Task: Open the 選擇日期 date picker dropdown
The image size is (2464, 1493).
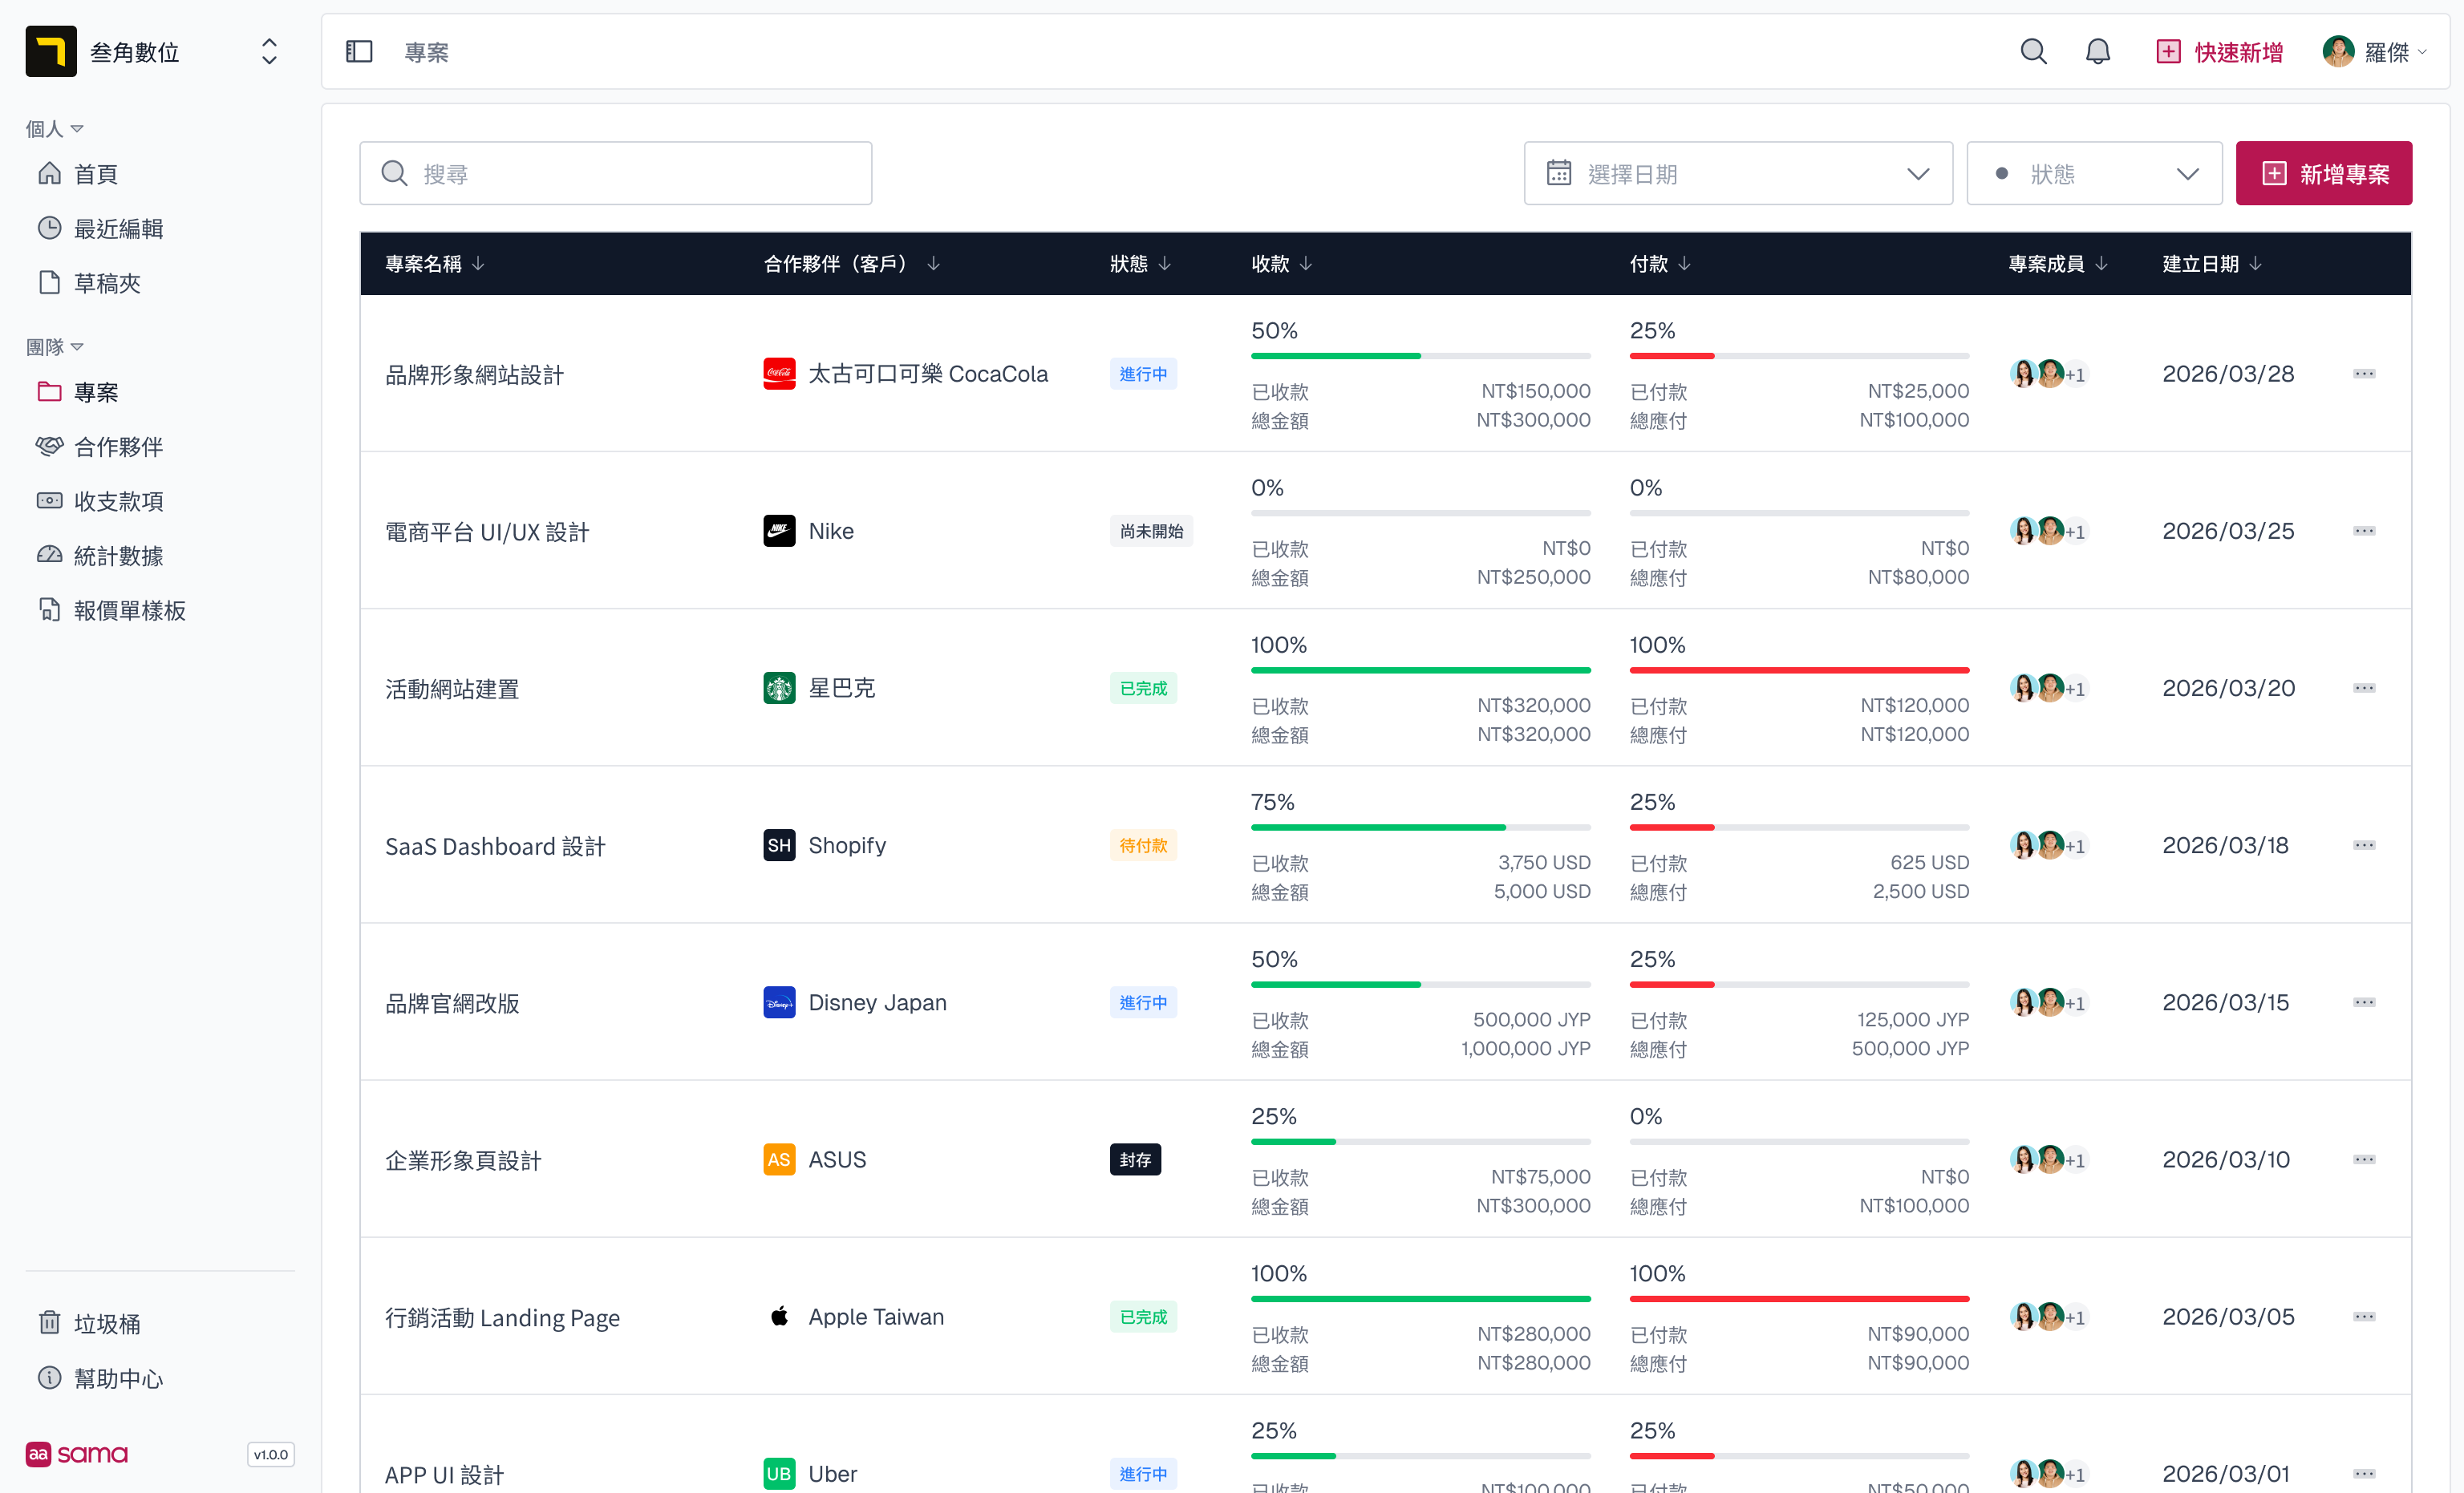Action: (1738, 174)
